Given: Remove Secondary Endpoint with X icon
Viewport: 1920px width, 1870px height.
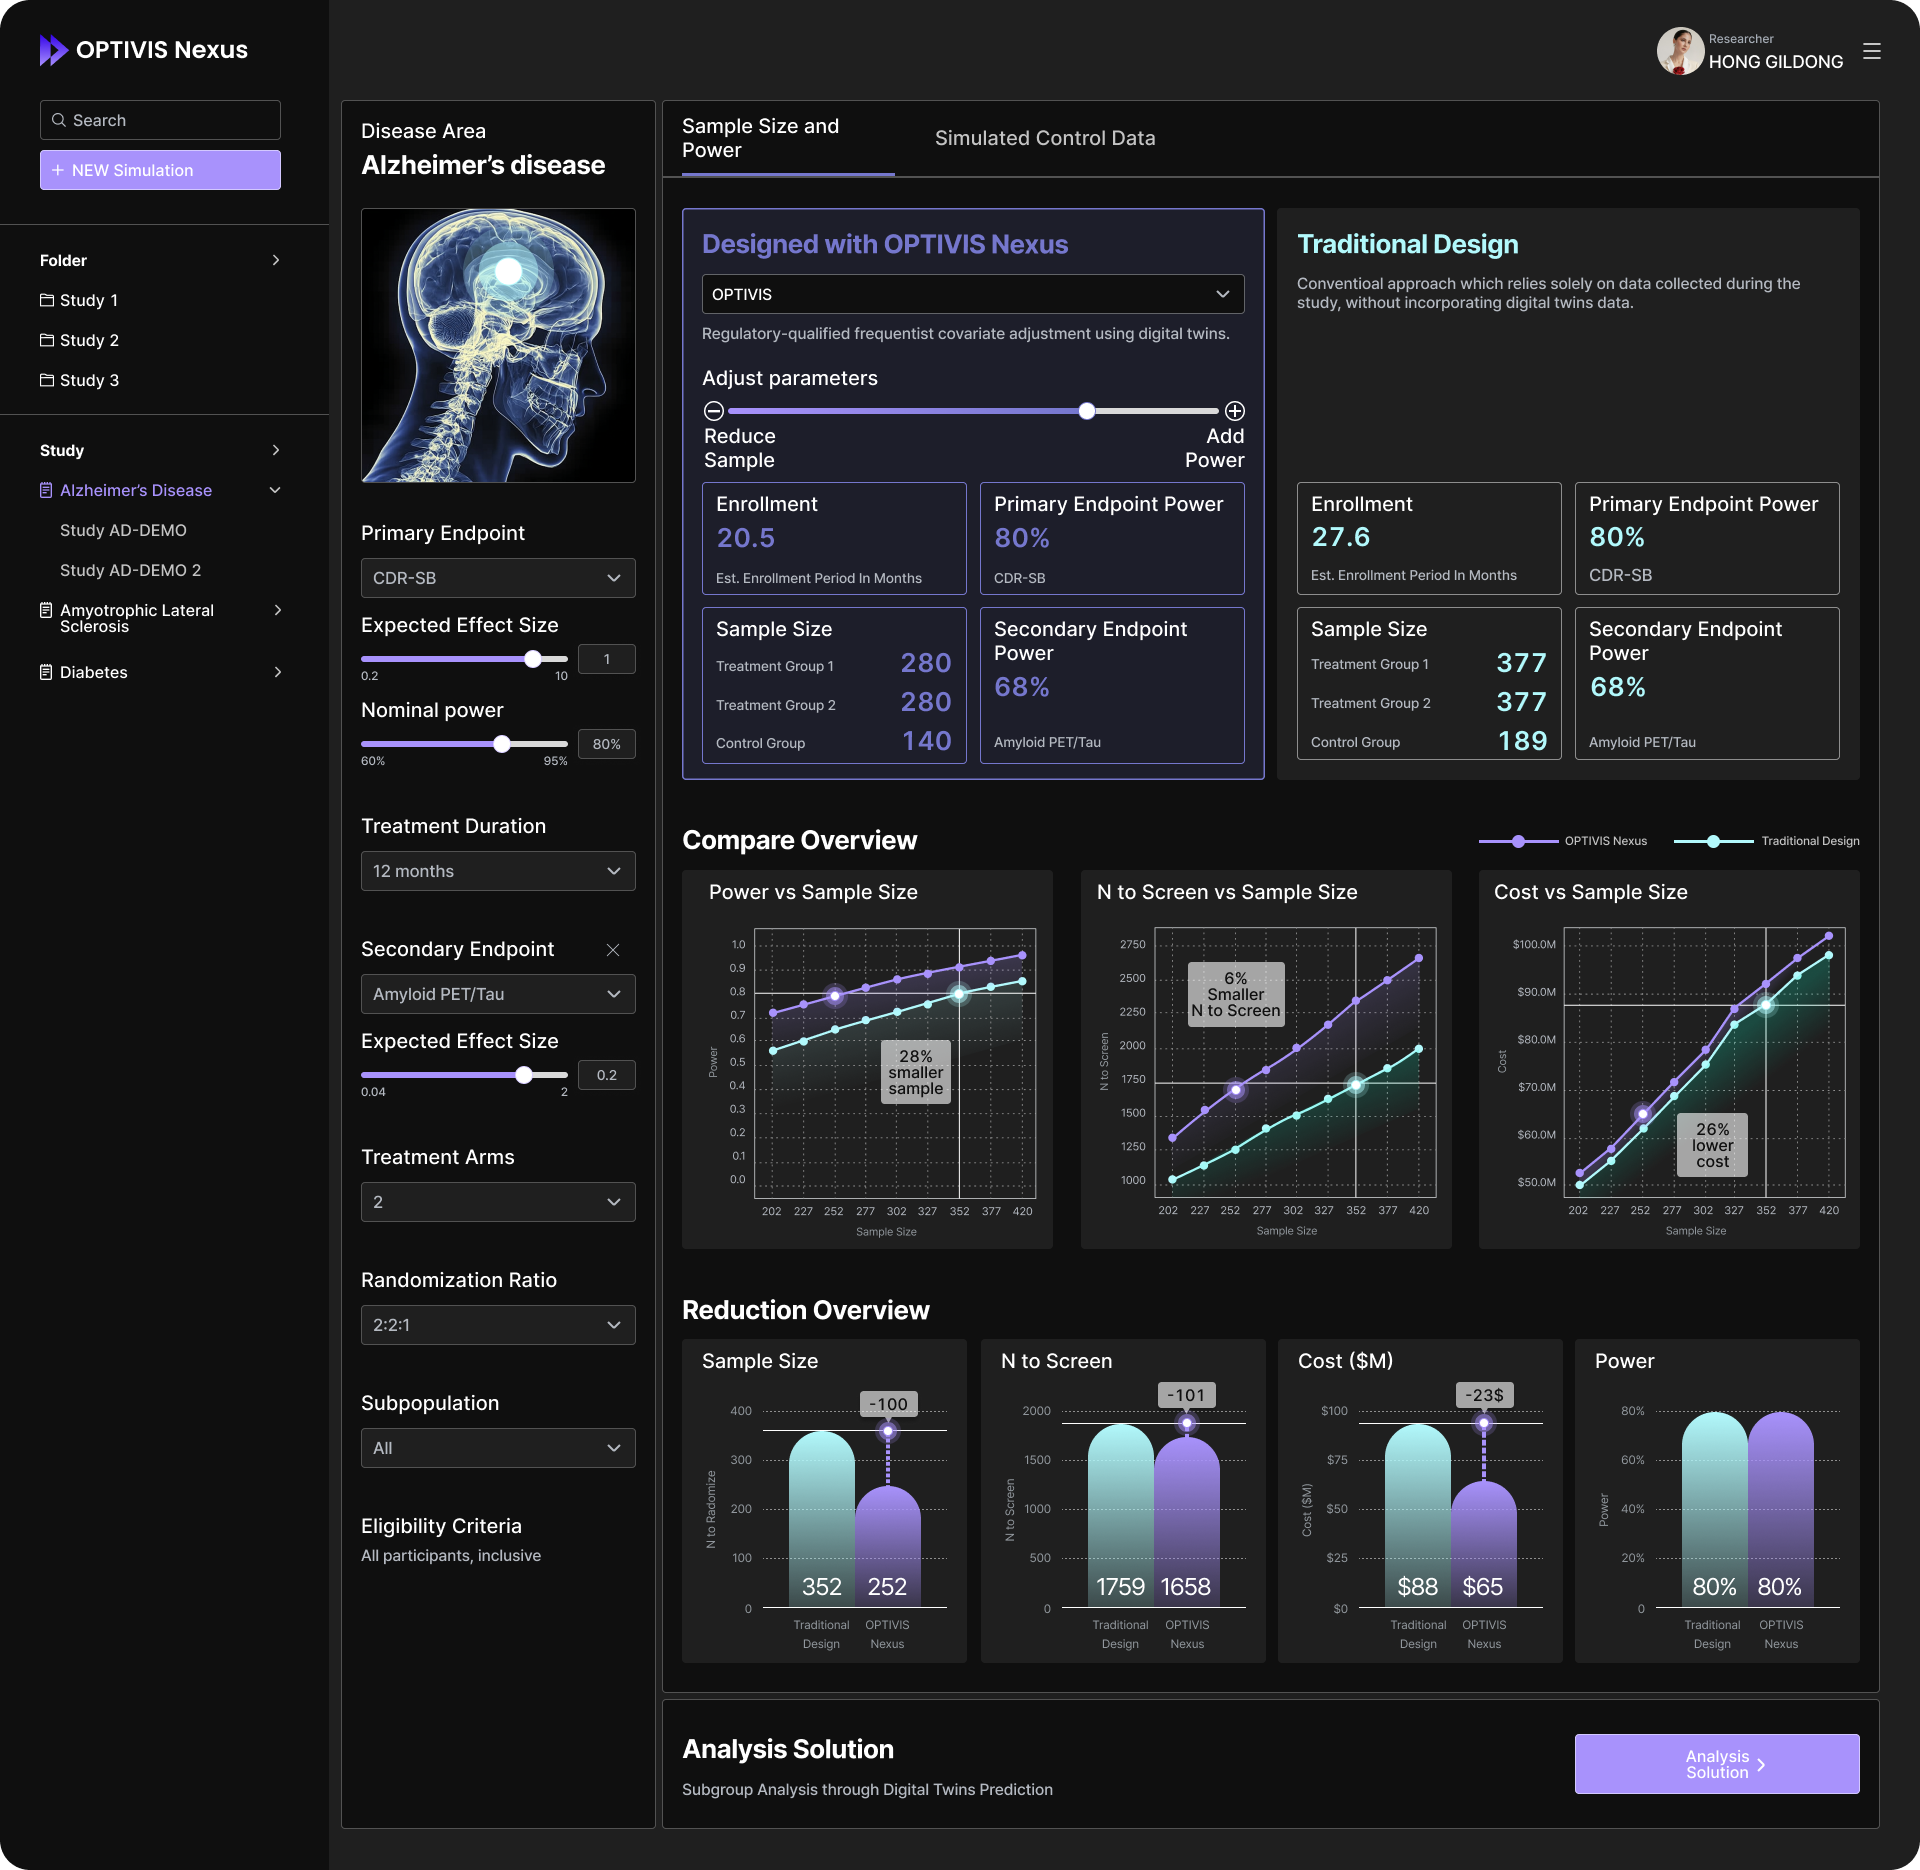Looking at the screenshot, I should coord(613,950).
